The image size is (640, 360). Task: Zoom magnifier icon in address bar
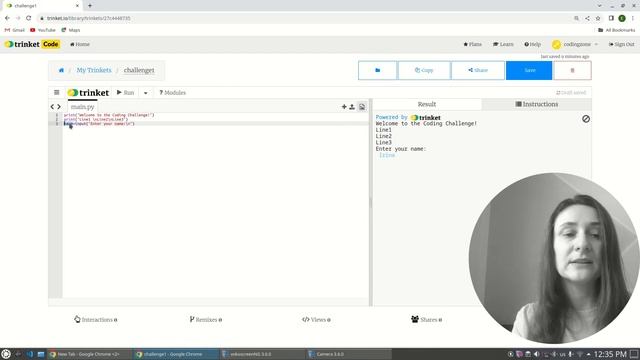coord(576,18)
